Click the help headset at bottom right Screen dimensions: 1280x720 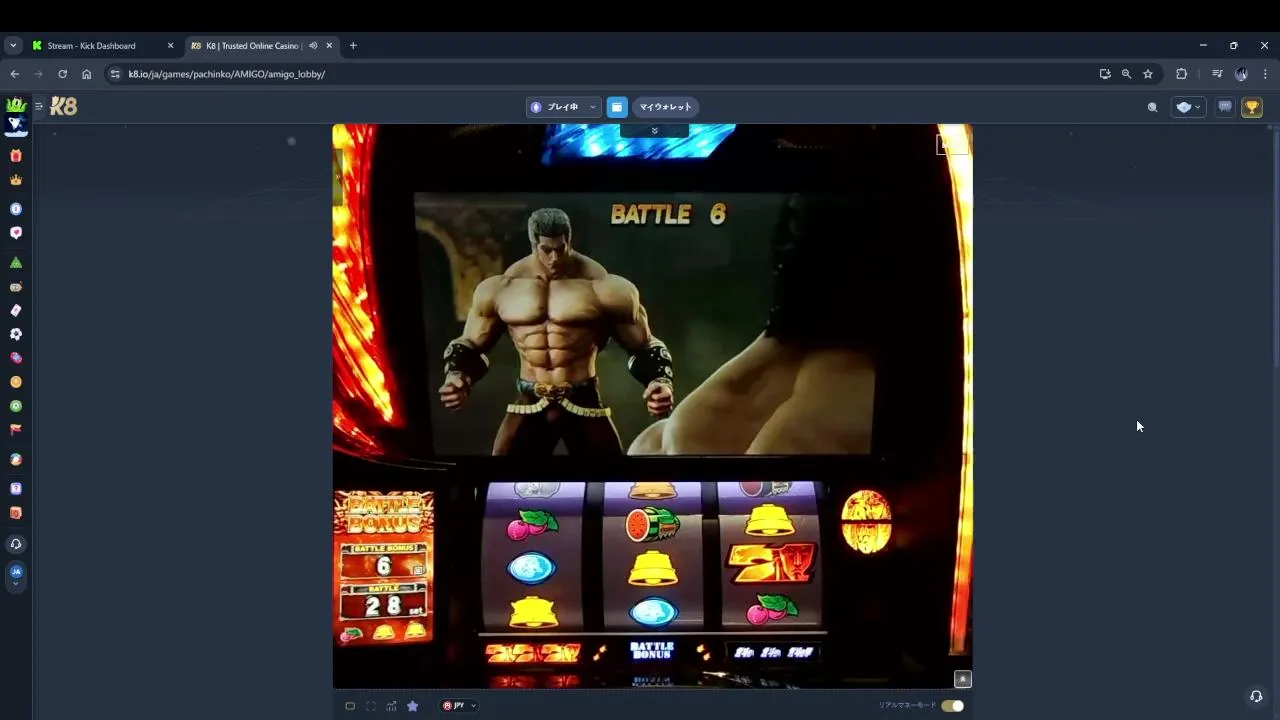coord(1256,696)
